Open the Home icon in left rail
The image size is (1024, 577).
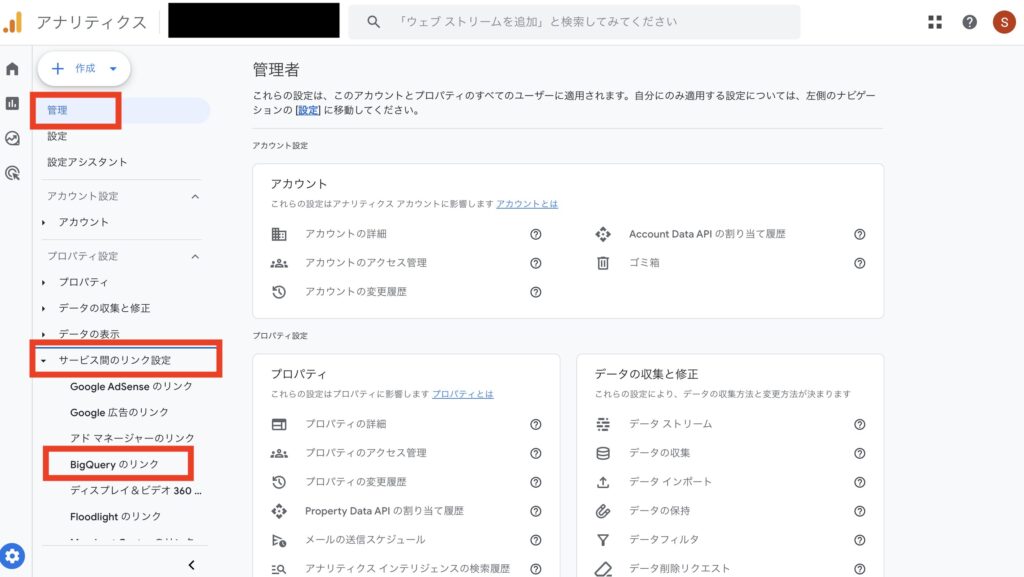12,69
